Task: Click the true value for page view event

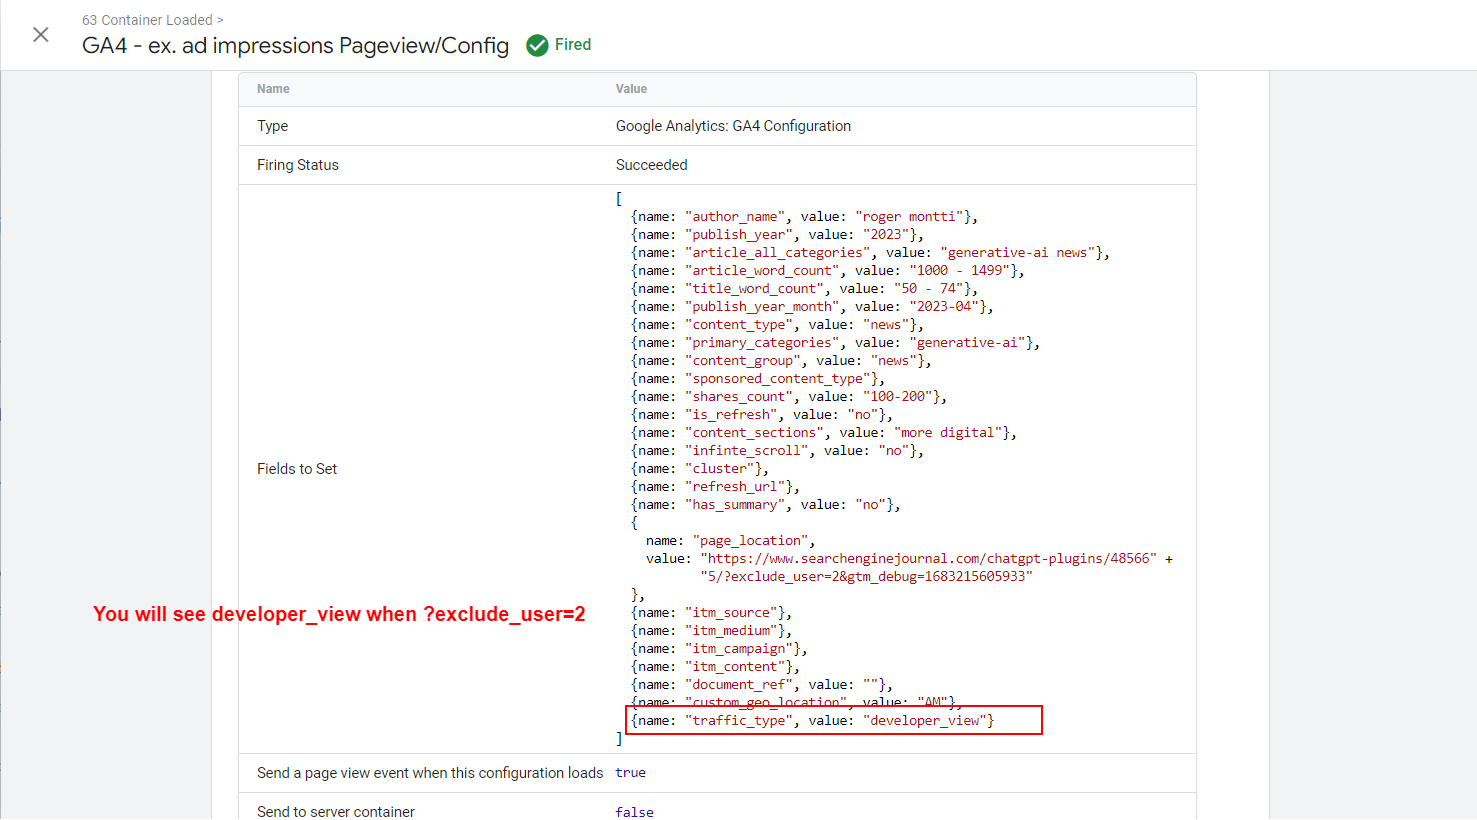Action: pos(630,772)
